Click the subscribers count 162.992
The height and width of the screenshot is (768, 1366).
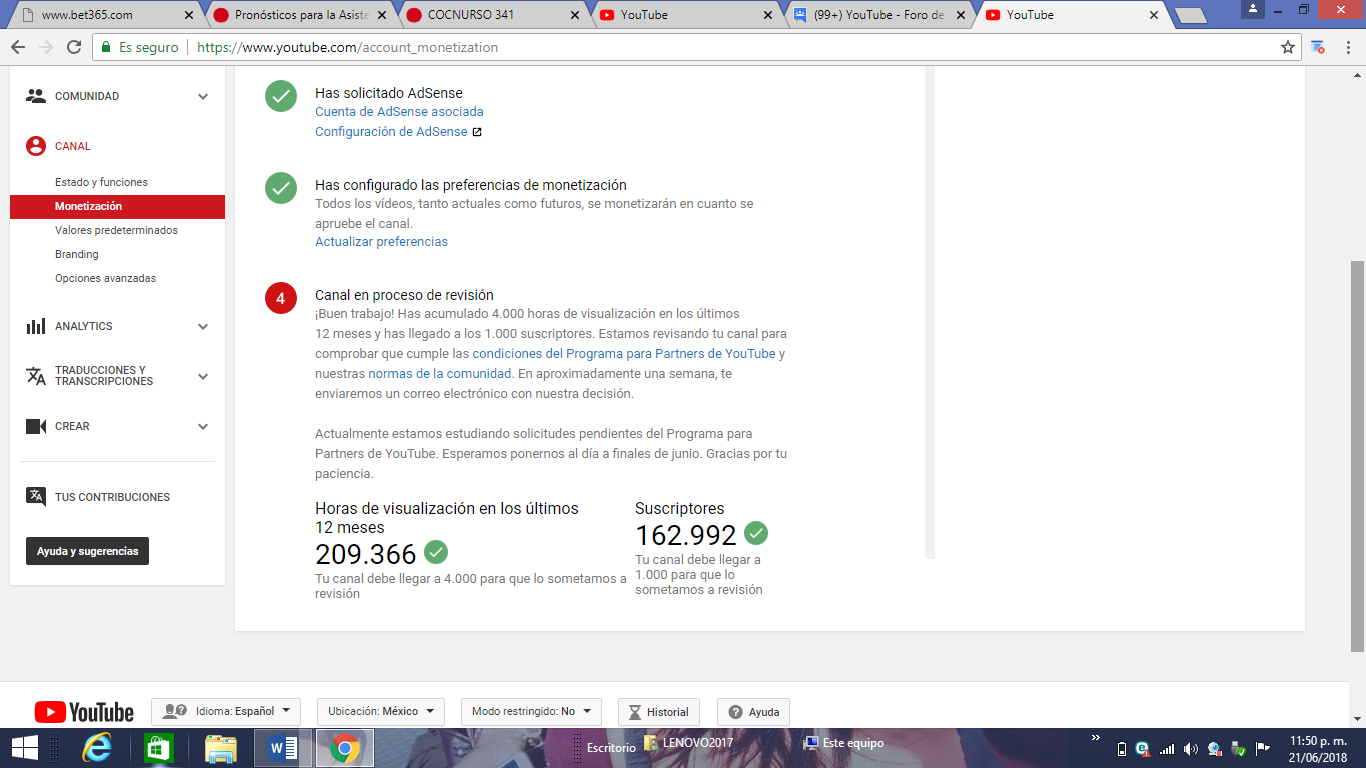pos(686,536)
